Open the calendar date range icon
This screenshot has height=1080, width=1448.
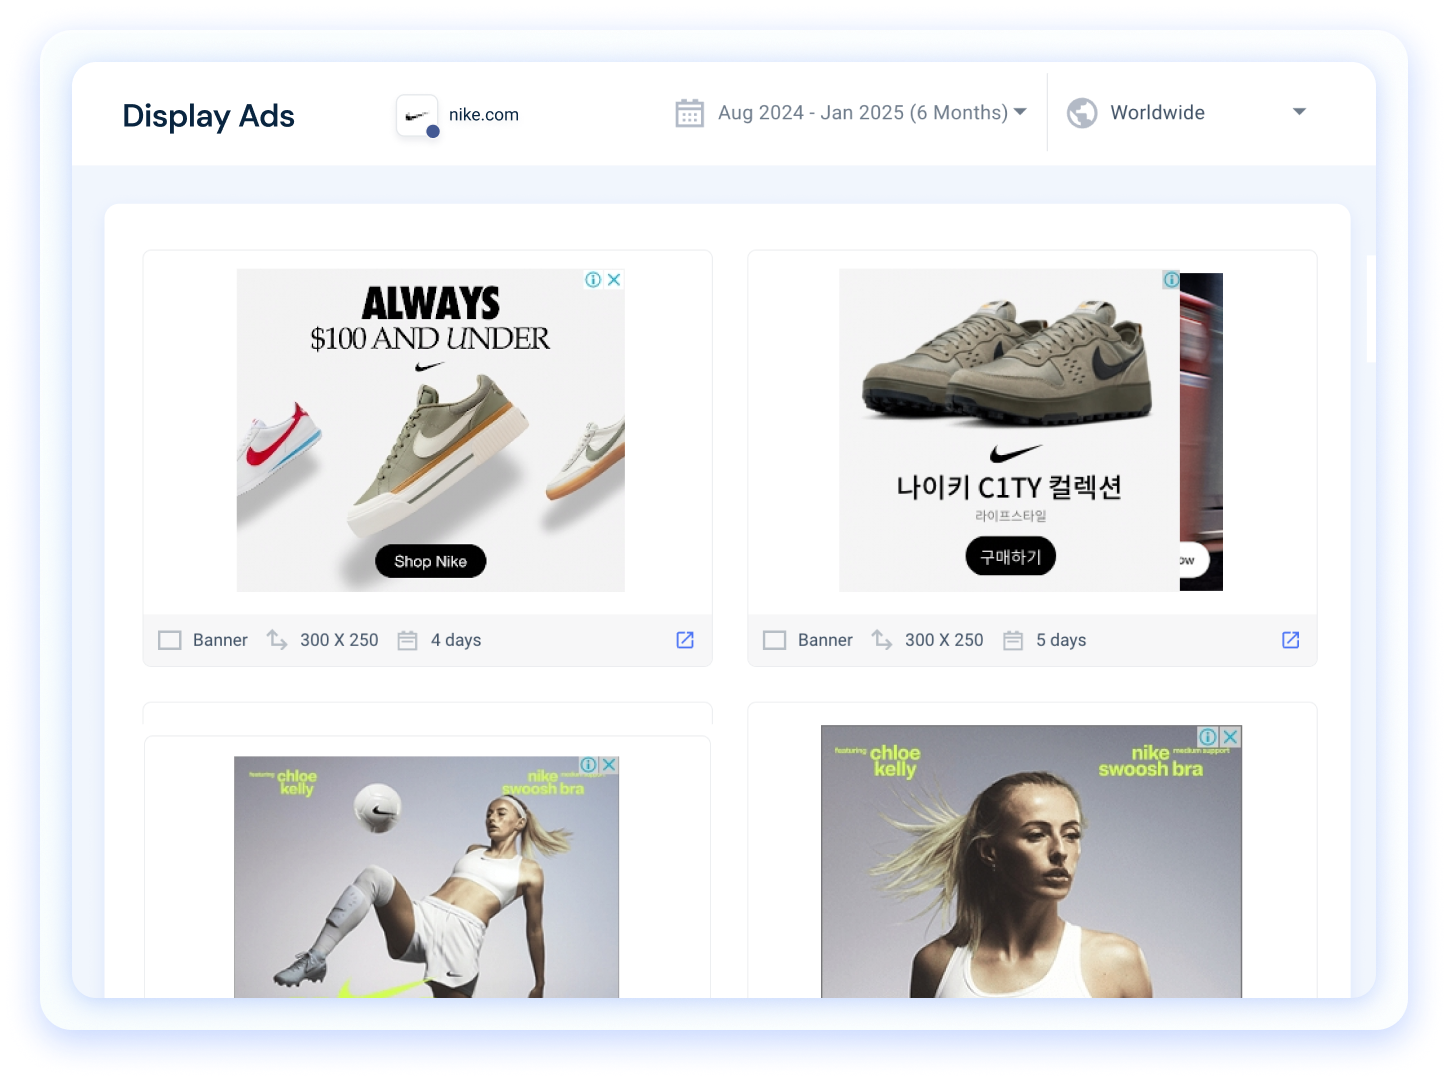690,113
